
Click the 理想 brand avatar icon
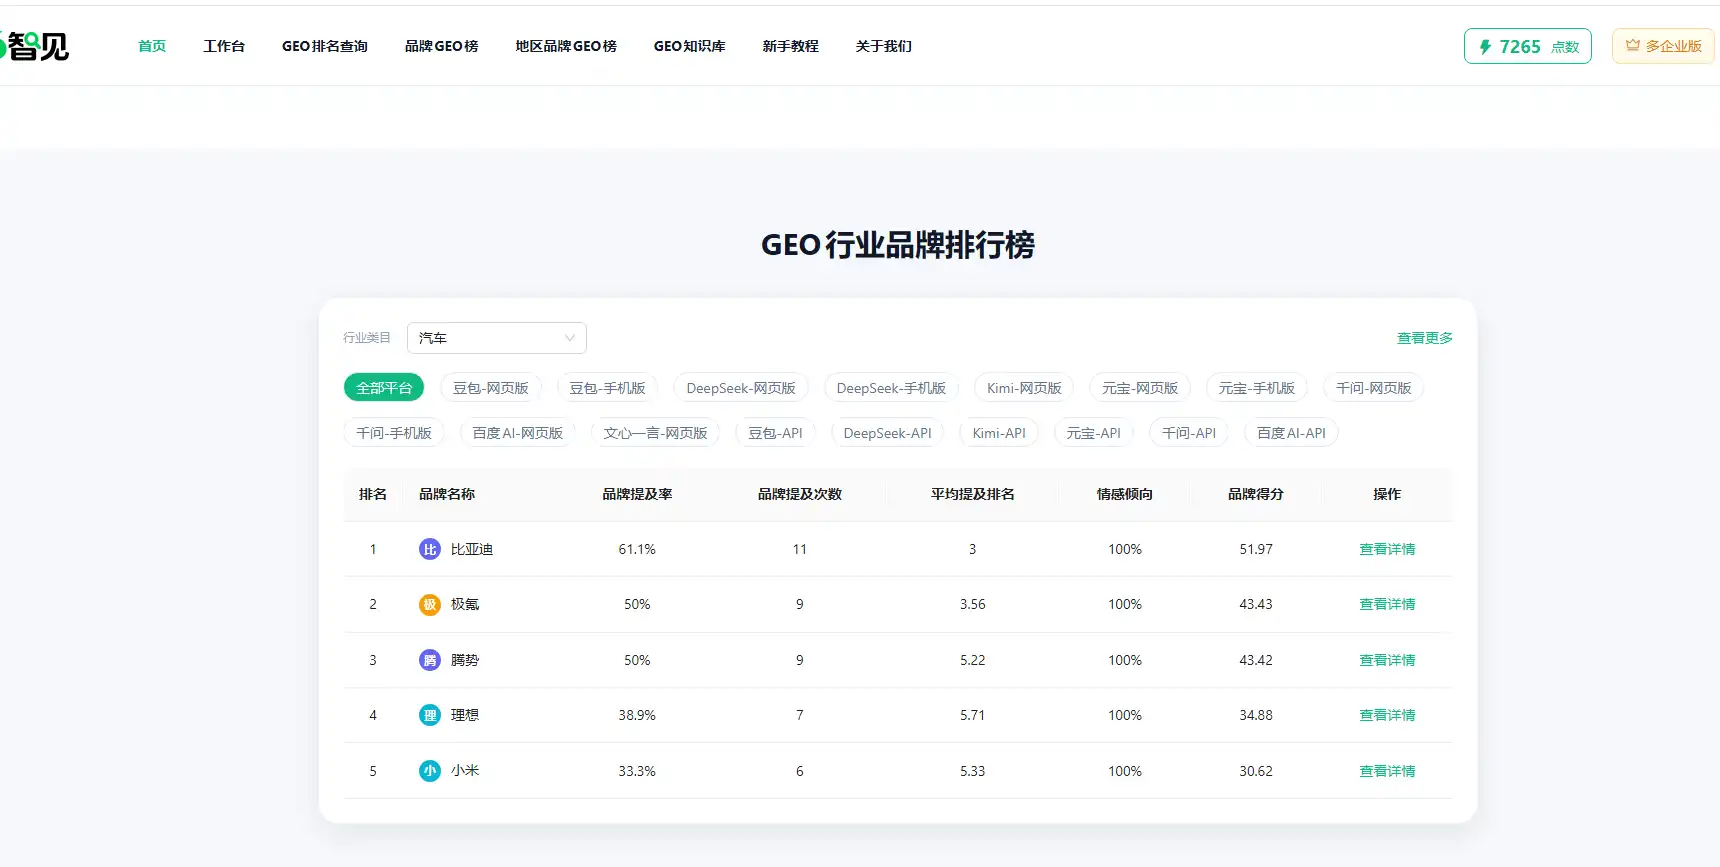[x=430, y=715]
